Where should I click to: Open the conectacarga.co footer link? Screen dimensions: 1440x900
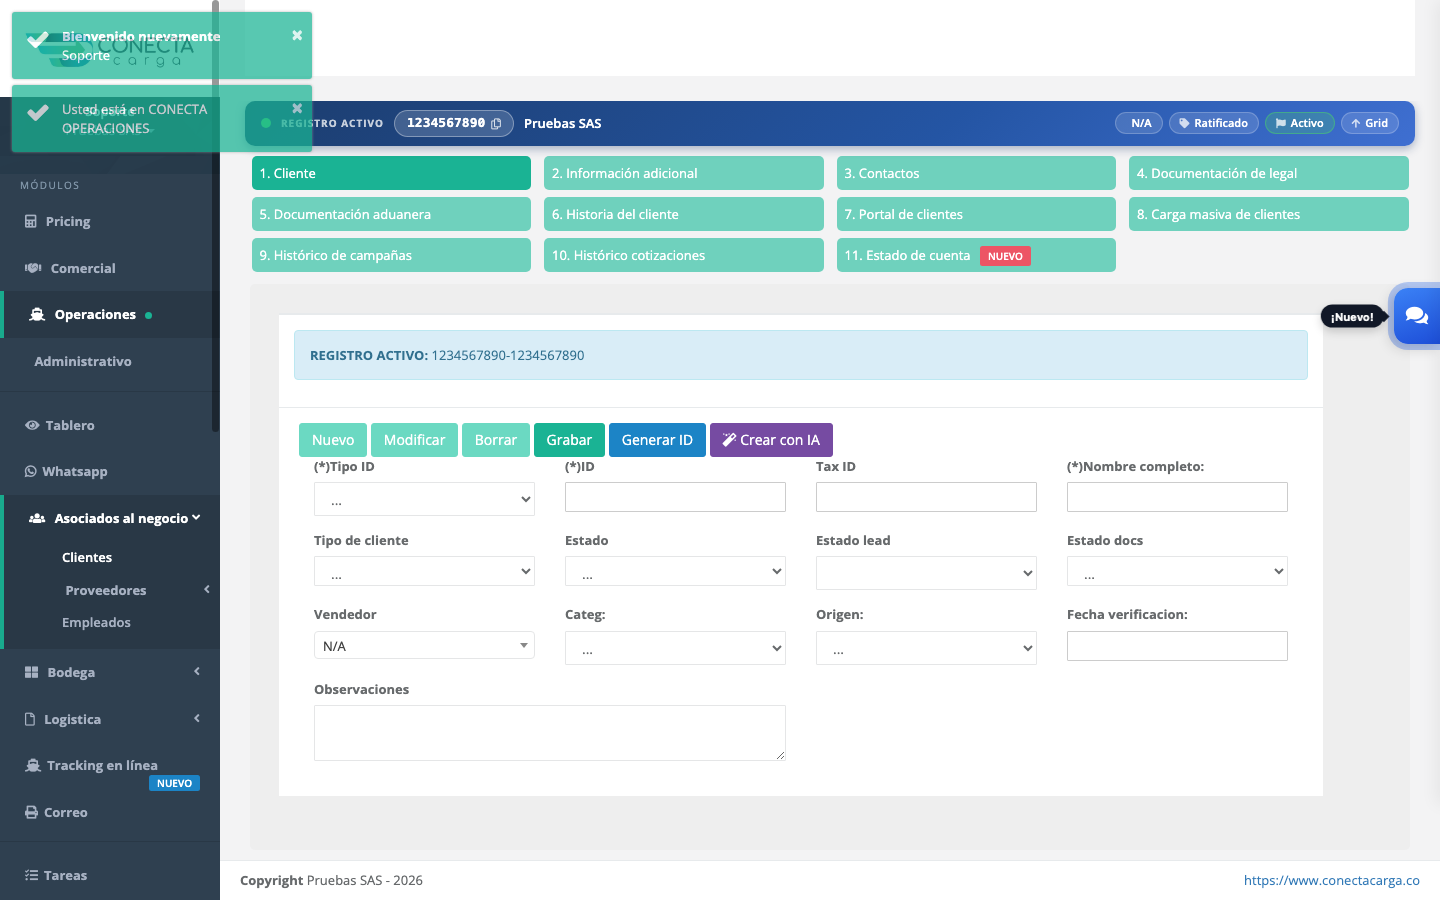1331,880
